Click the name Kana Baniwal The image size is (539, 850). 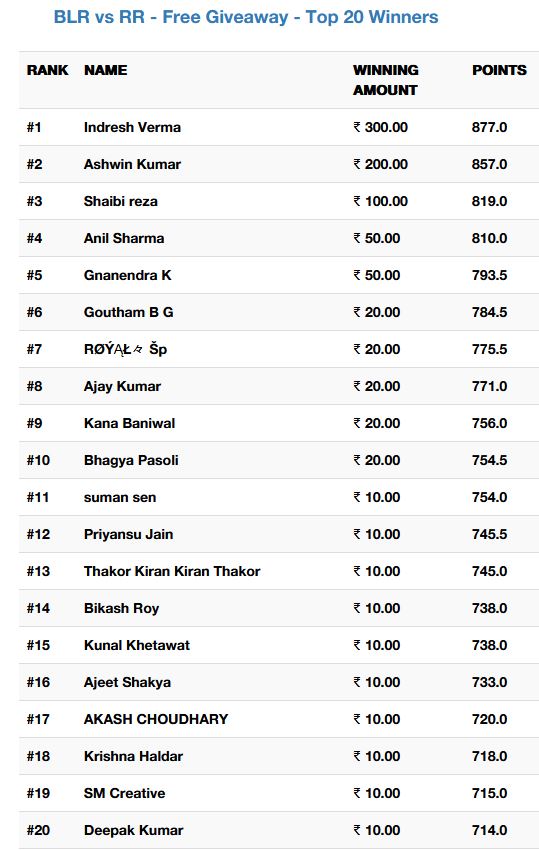pos(130,423)
